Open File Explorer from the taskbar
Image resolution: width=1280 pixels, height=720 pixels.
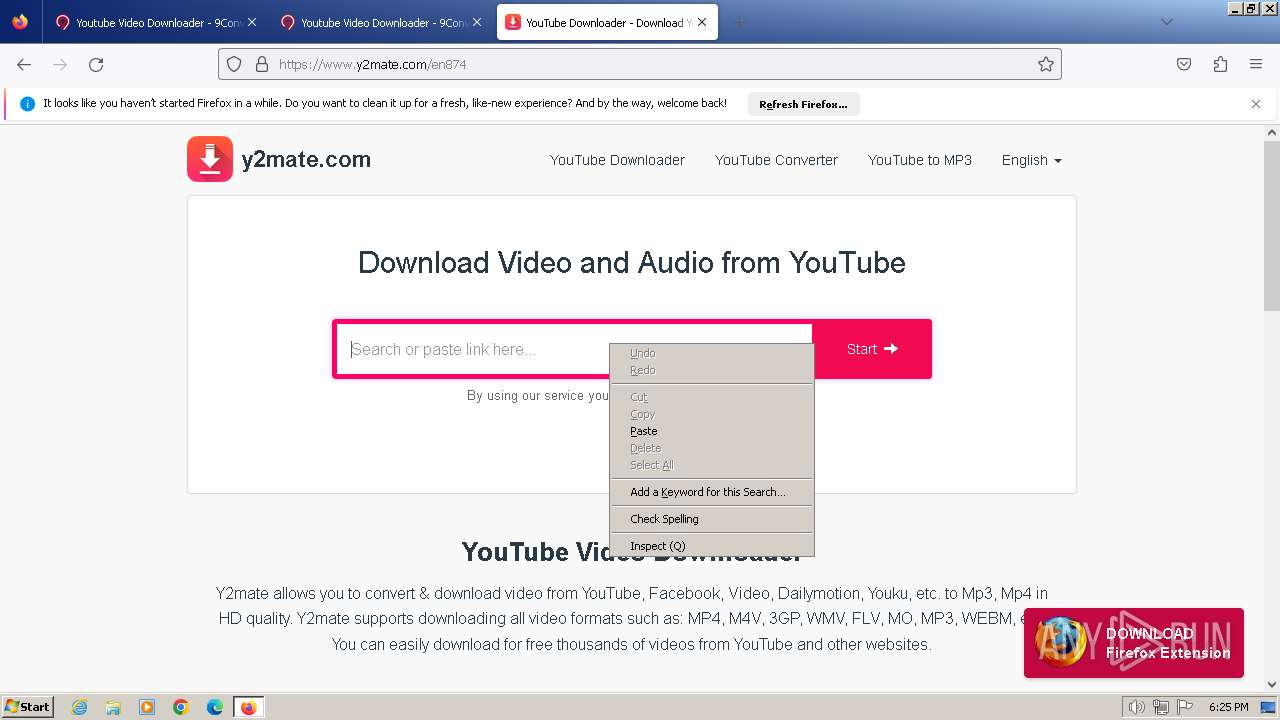click(113, 707)
